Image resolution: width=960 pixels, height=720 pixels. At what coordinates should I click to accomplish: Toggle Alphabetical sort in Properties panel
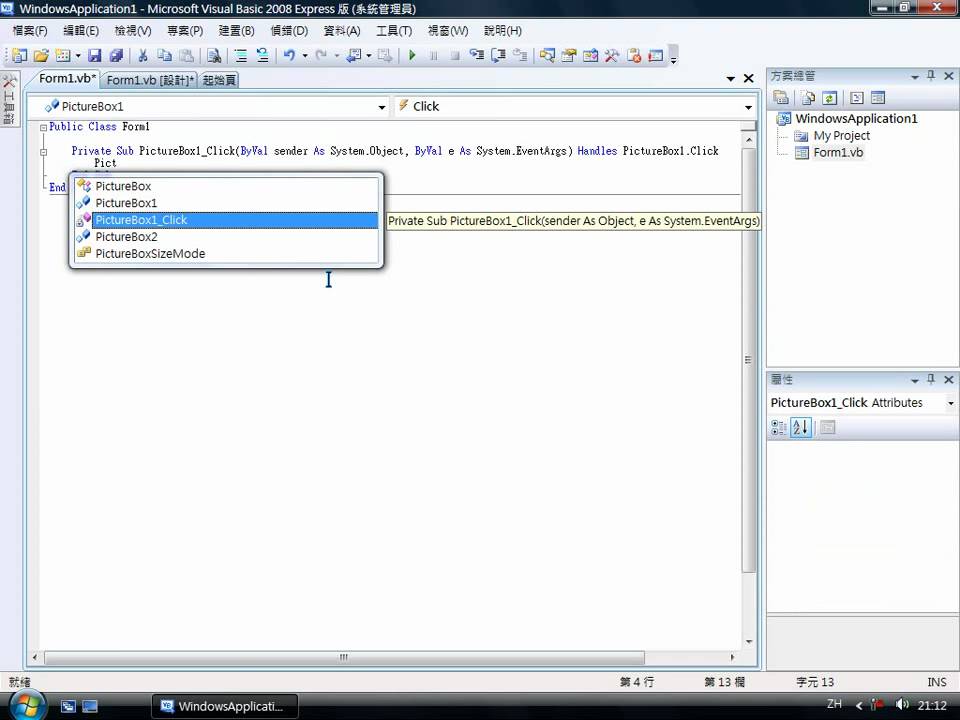click(801, 427)
